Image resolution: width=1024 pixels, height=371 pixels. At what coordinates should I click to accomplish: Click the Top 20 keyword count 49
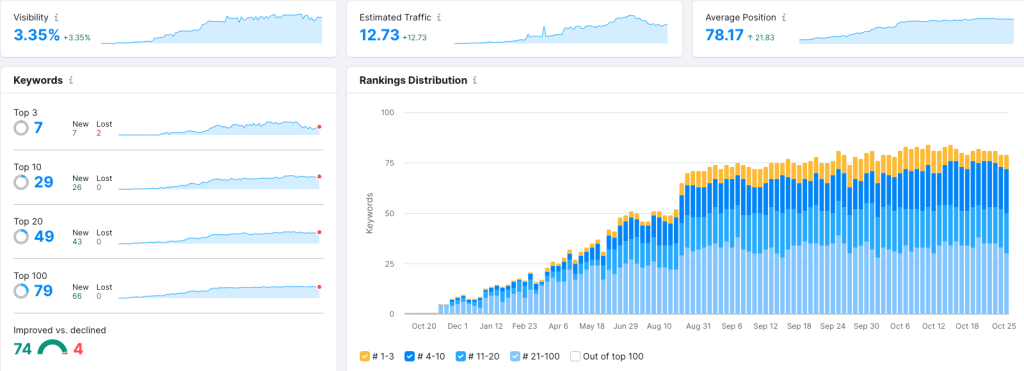click(x=44, y=236)
